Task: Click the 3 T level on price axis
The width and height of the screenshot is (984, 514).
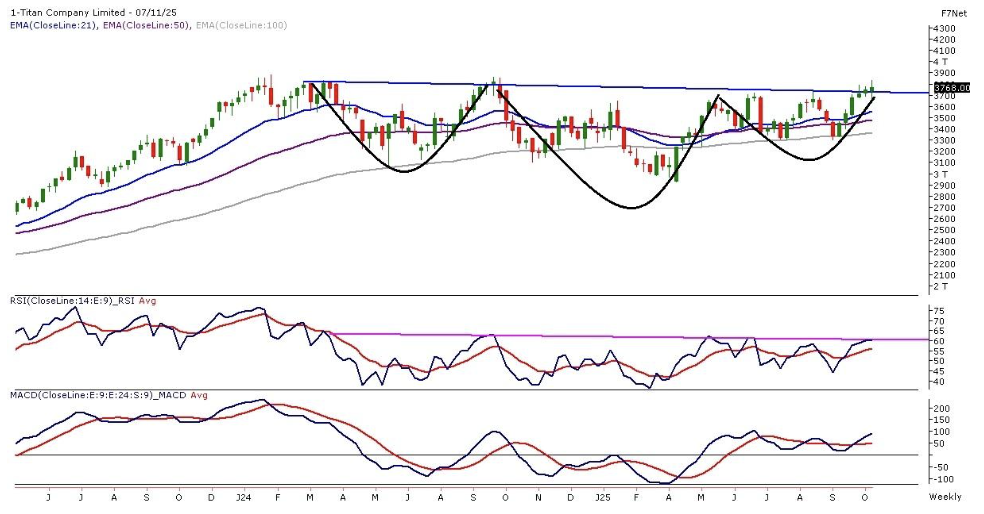Action: [x=942, y=174]
